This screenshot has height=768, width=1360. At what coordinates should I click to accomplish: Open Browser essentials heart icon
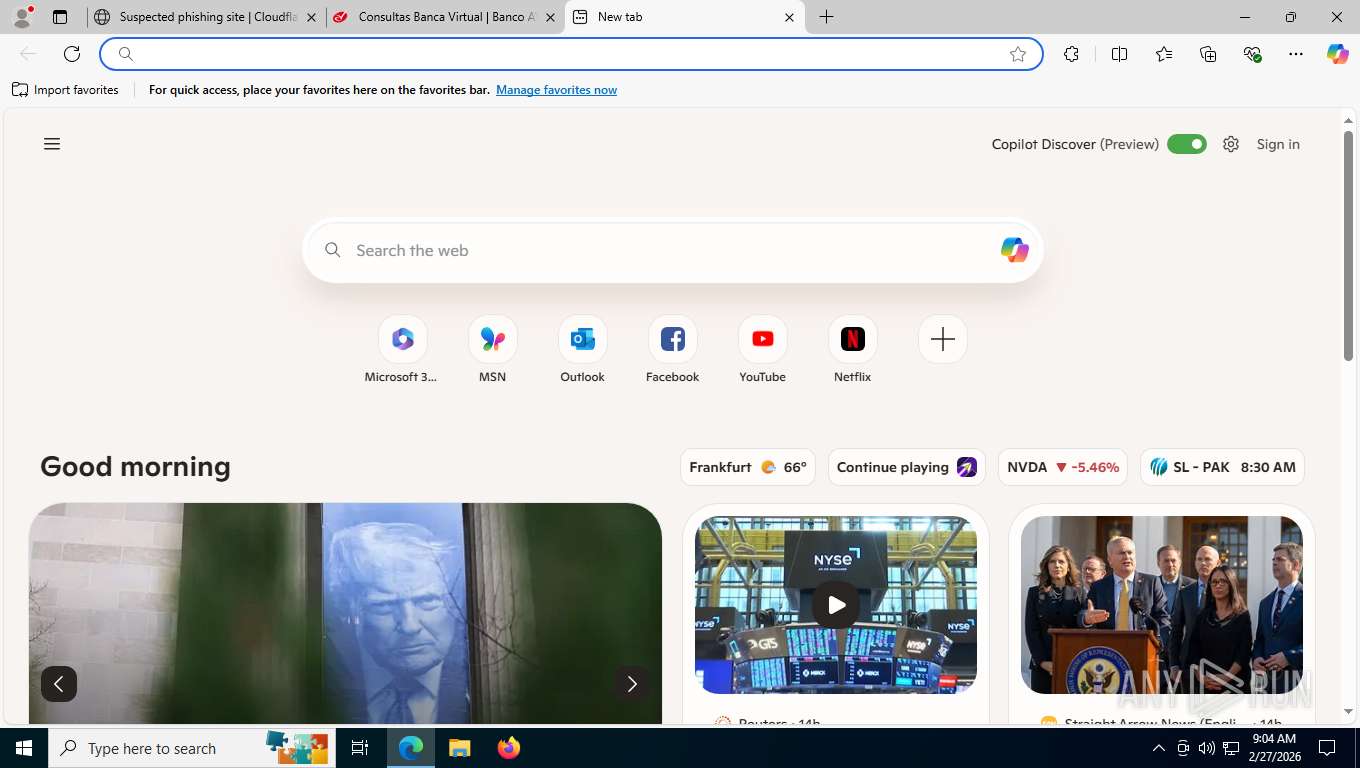[x=1252, y=54]
